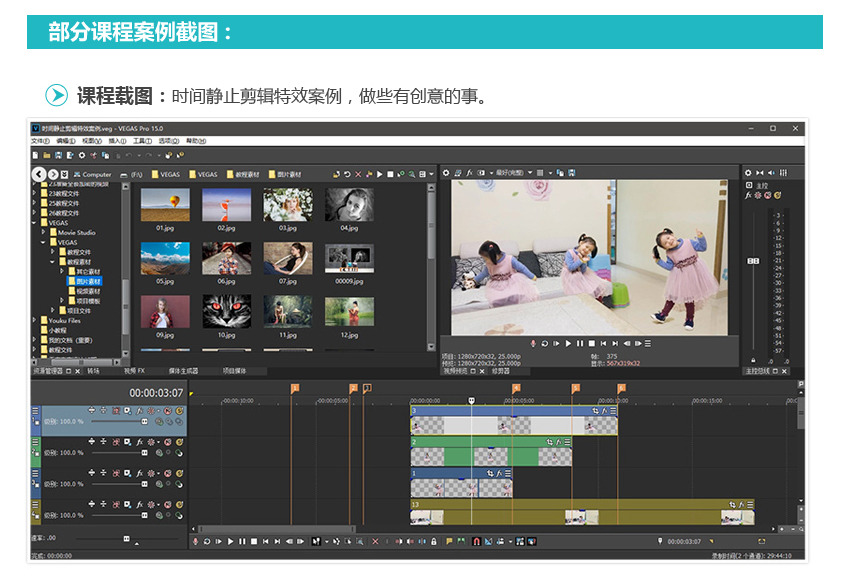
Task: Click the timecode display 00:00:03:07
Action: pos(156,393)
